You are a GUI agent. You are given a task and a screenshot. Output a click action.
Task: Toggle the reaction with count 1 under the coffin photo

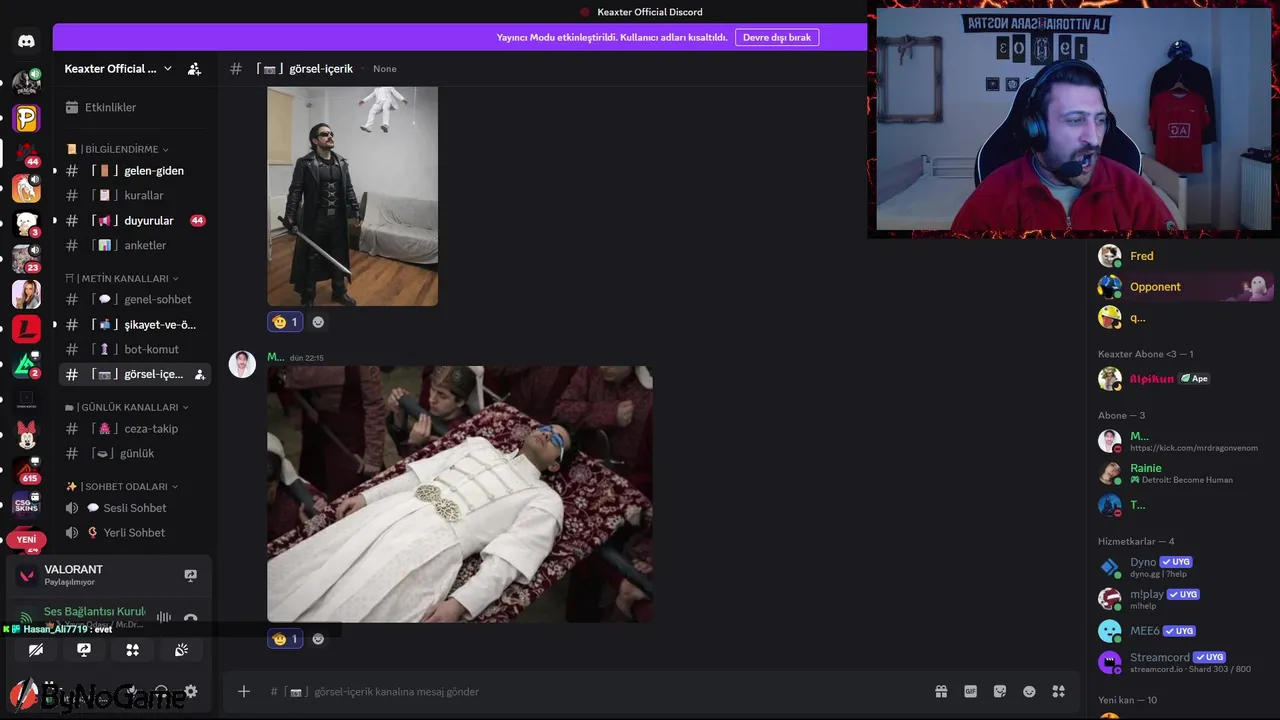tap(285, 639)
